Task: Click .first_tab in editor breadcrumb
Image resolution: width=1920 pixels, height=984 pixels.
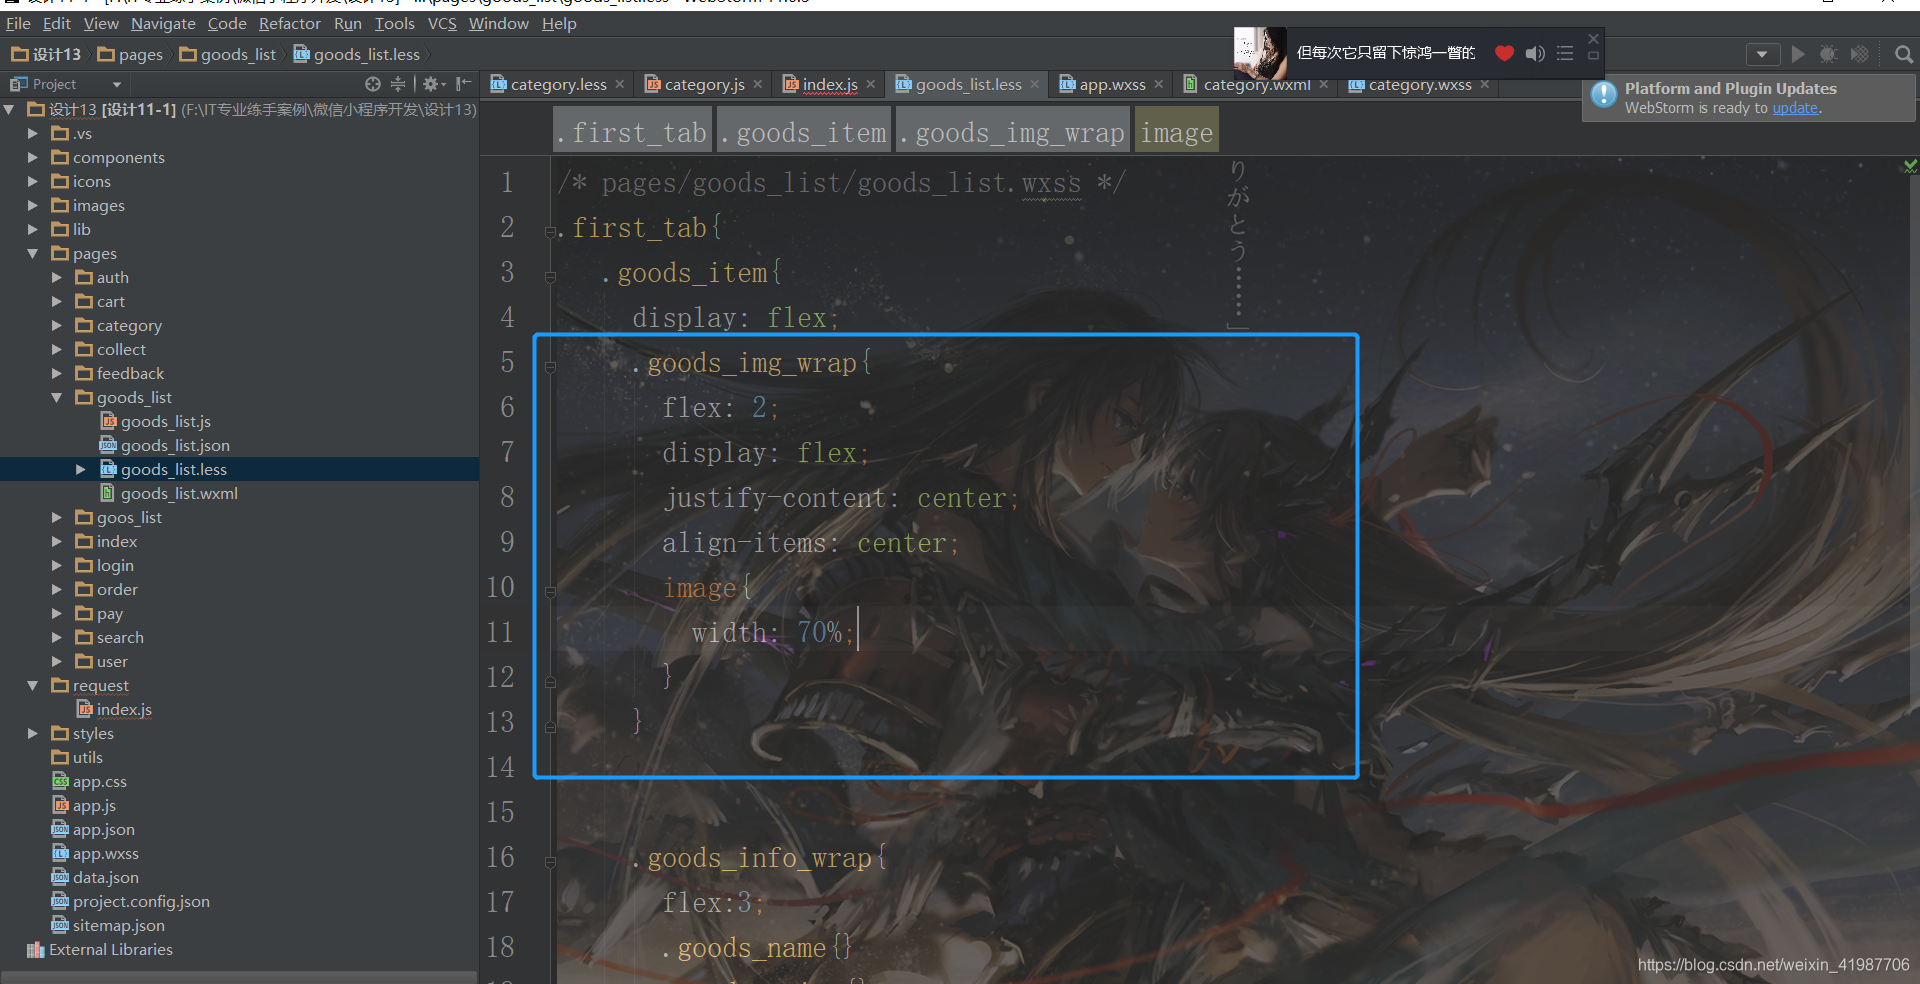Action: click(x=632, y=132)
